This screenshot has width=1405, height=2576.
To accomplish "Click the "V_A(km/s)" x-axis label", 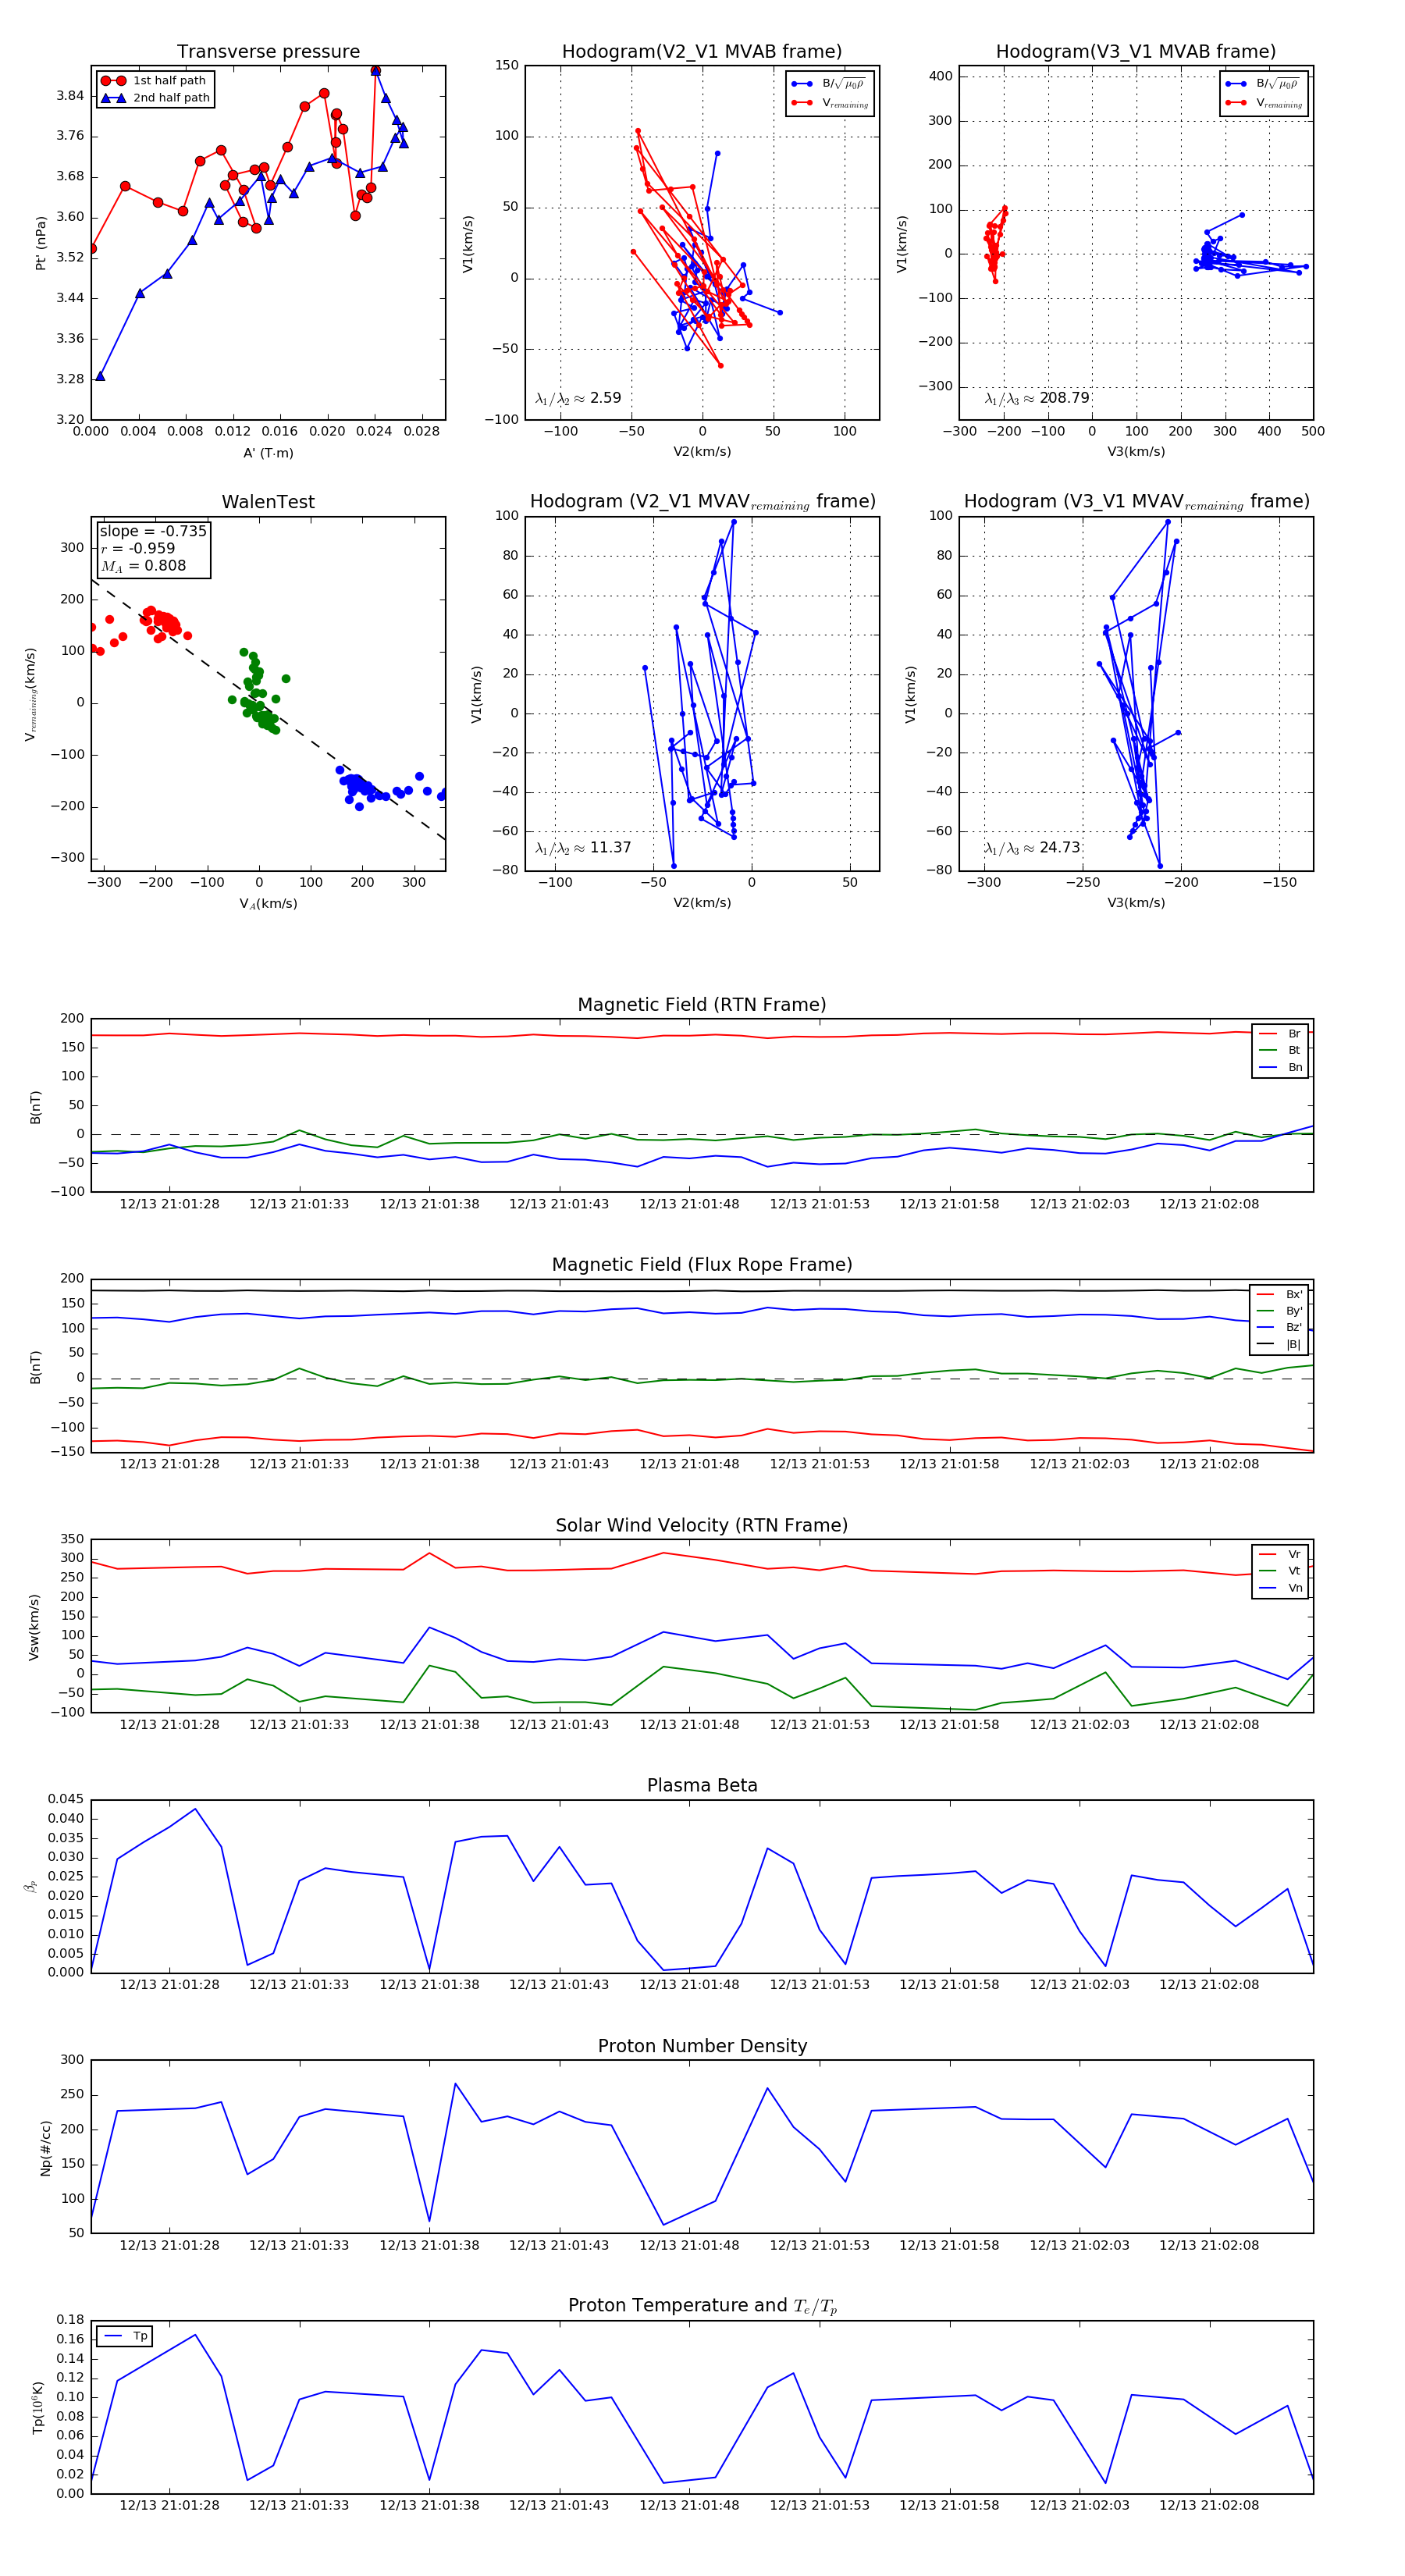I will pos(268,904).
